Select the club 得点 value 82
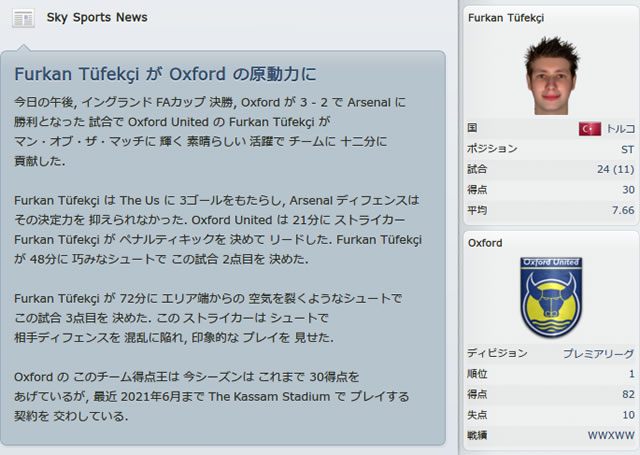The image size is (640, 455). 628,394
